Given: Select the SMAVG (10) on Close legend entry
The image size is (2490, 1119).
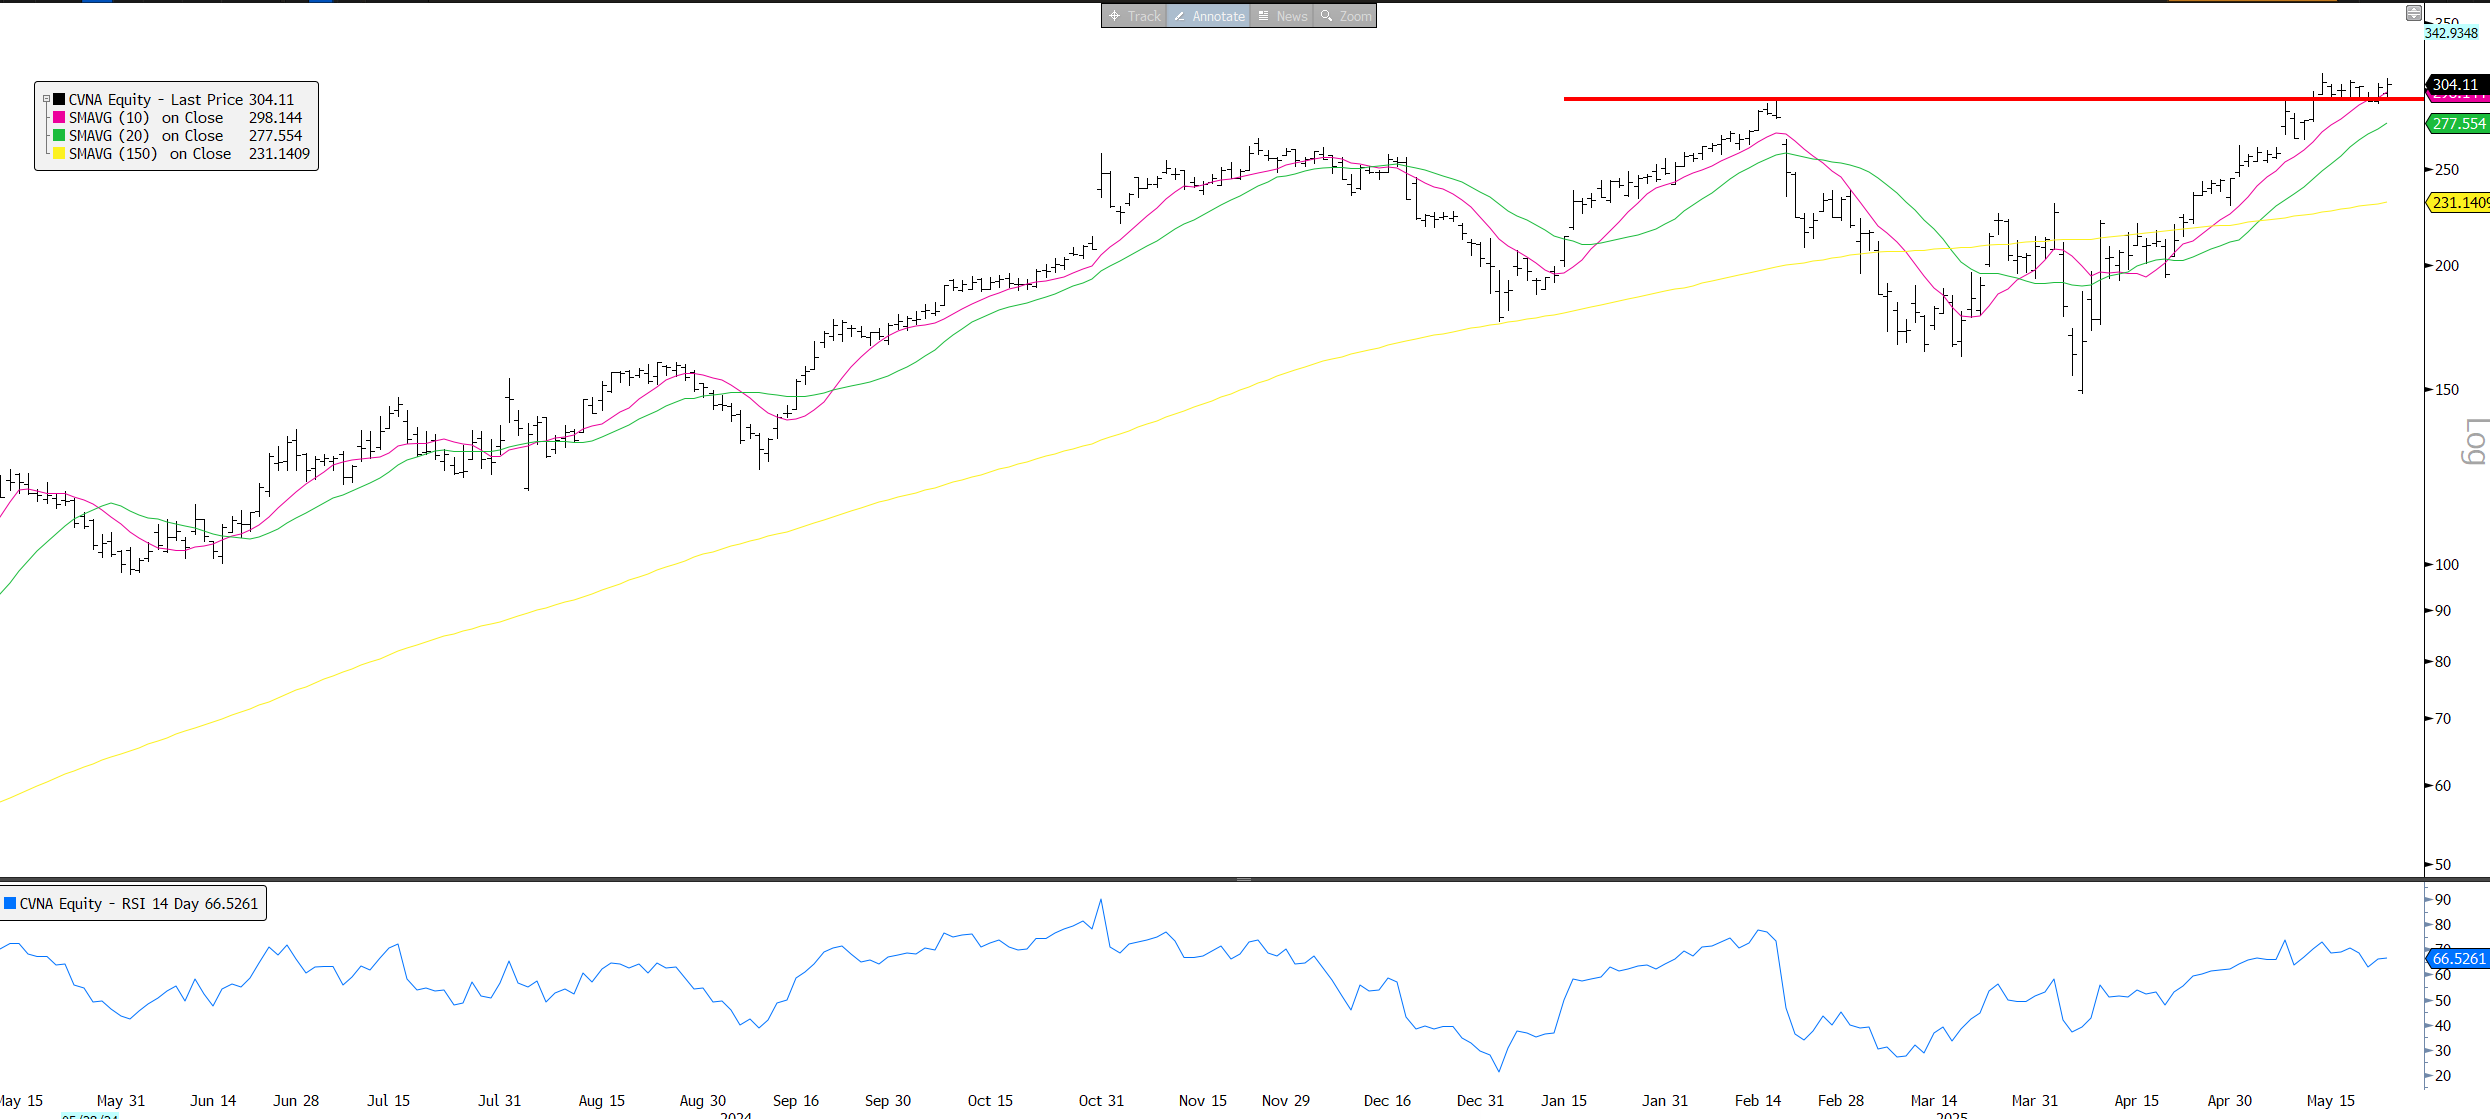Looking at the screenshot, I should tap(146, 118).
